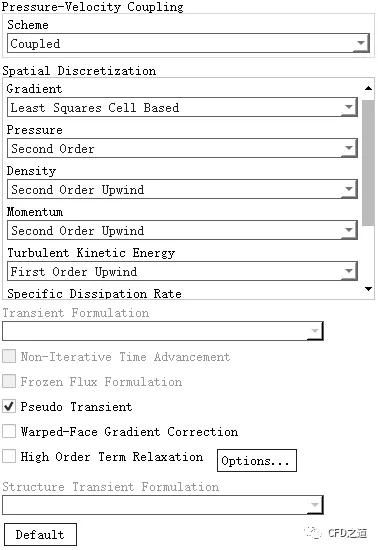Image resolution: width=378 pixels, height=550 pixels.
Task: Enable High Order Term Relaxation
Action: tap(9, 456)
